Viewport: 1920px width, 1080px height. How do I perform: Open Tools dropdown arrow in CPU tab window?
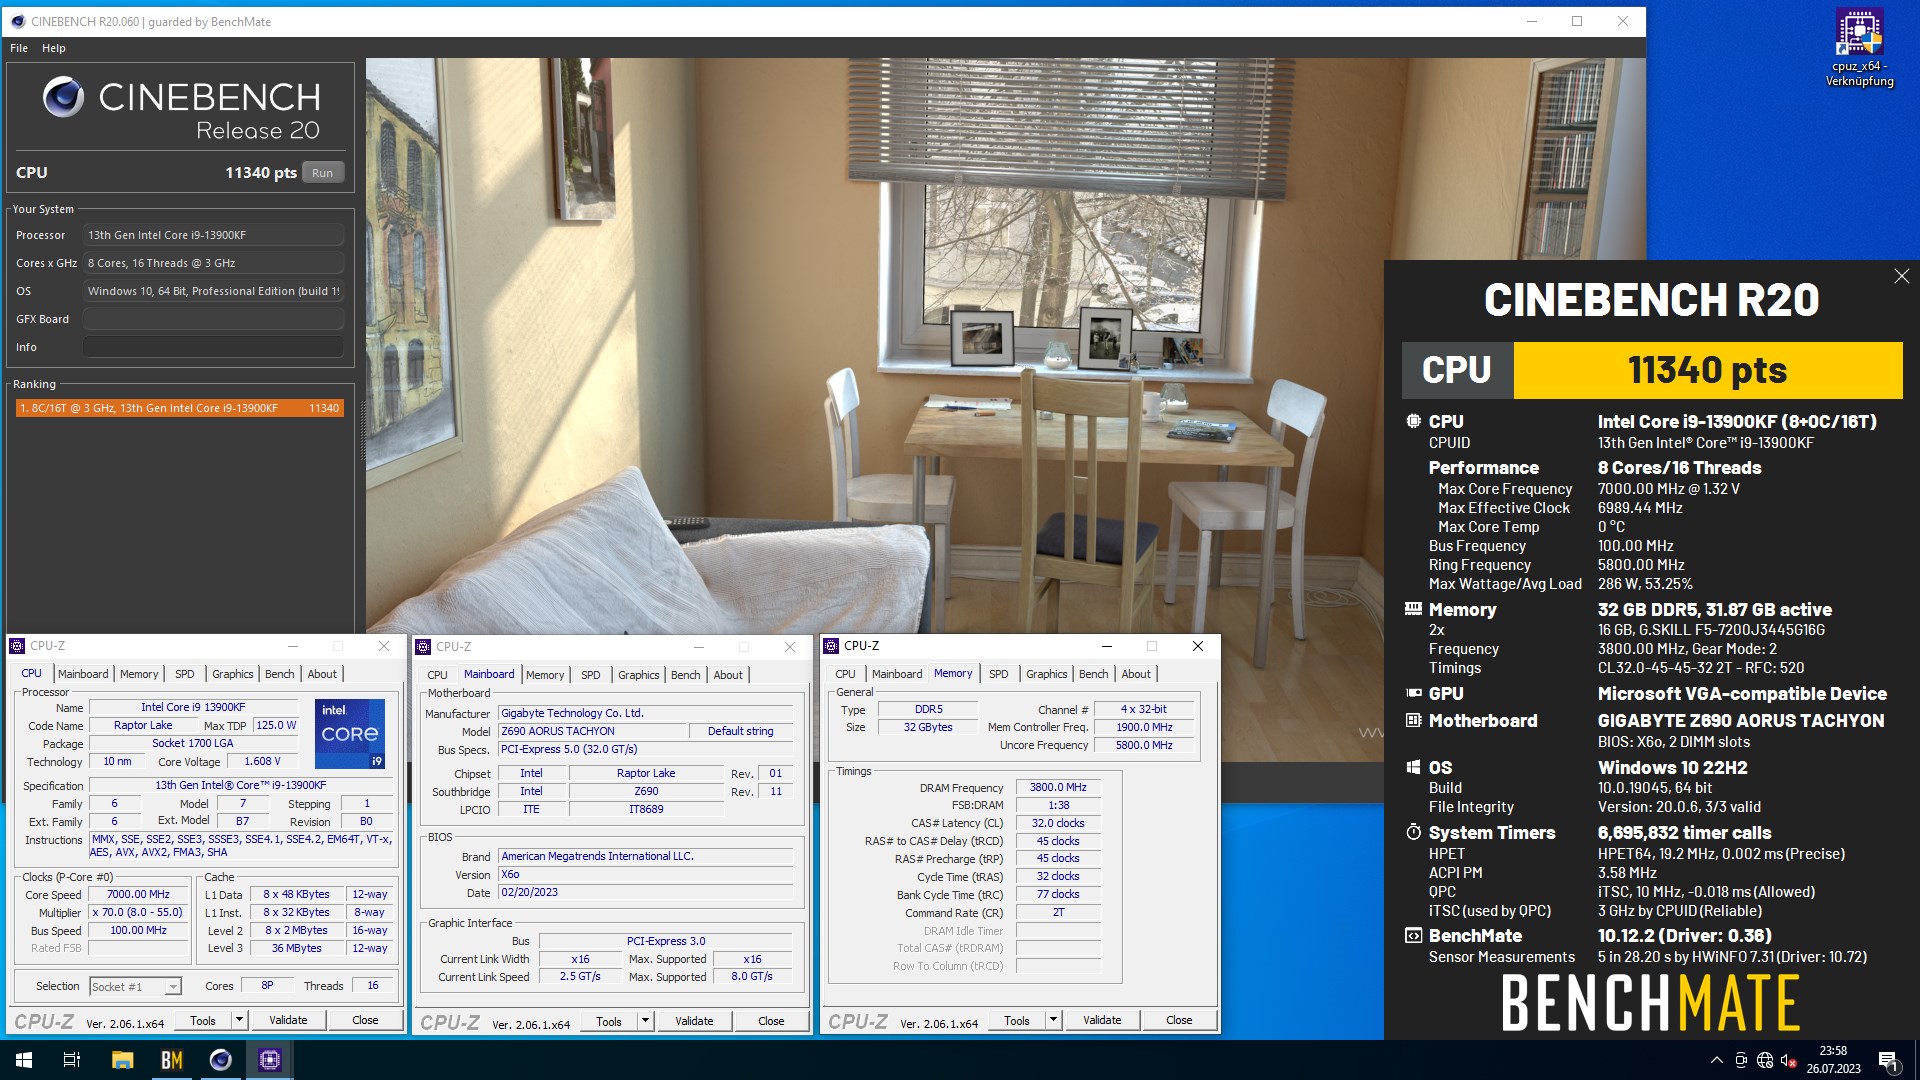coord(239,1020)
